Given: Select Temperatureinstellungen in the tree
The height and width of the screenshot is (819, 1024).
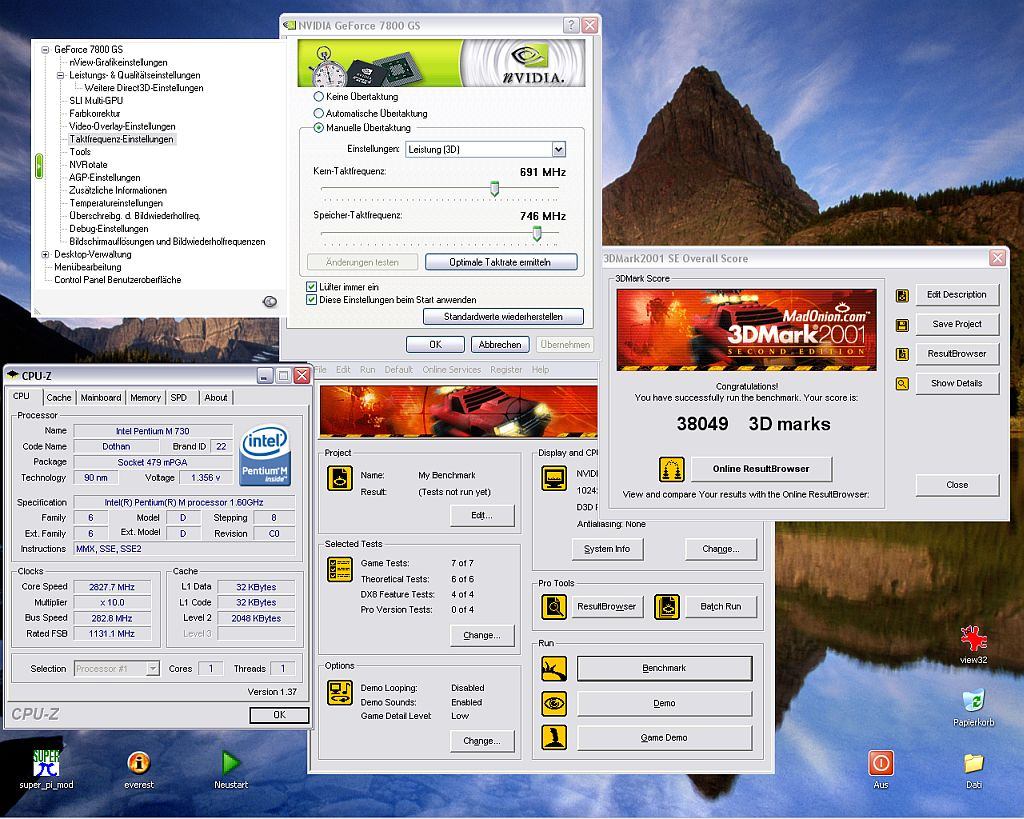Looking at the screenshot, I should tap(116, 203).
